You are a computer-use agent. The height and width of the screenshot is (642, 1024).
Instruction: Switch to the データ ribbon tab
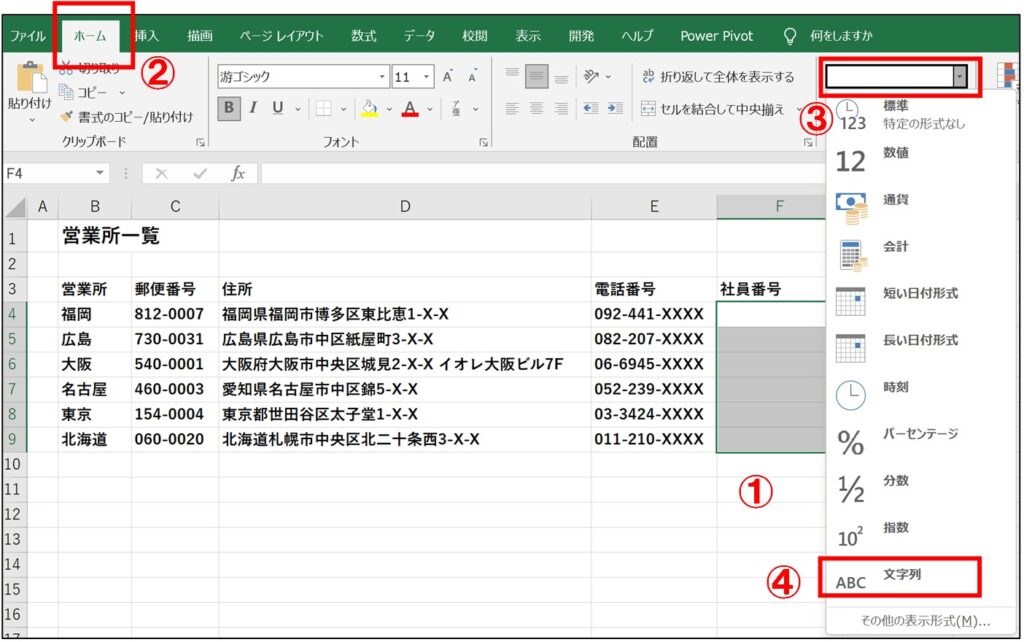(418, 33)
